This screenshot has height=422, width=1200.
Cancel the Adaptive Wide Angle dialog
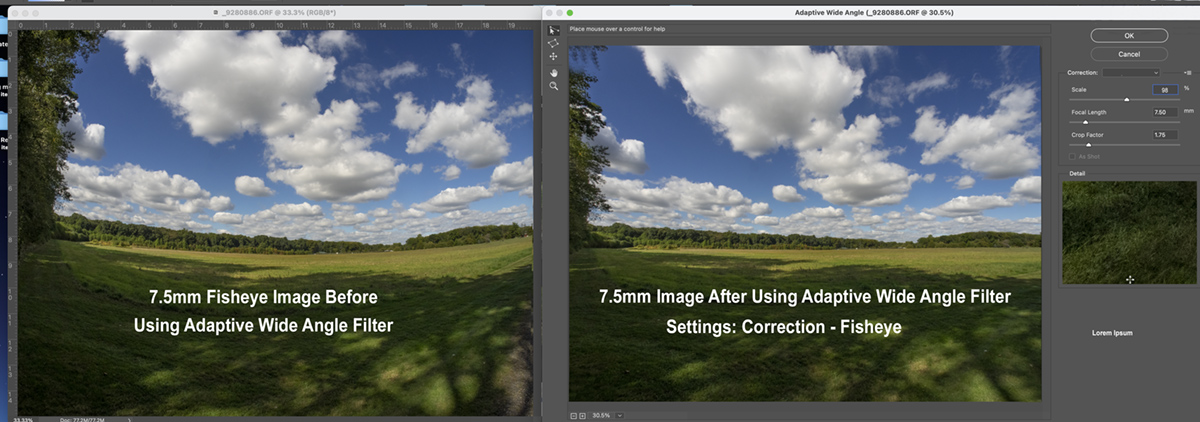click(x=1129, y=54)
